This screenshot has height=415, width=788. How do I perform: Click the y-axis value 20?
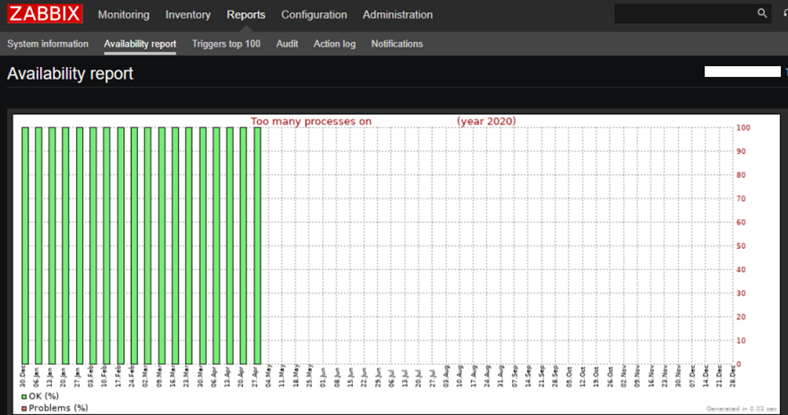click(741, 317)
